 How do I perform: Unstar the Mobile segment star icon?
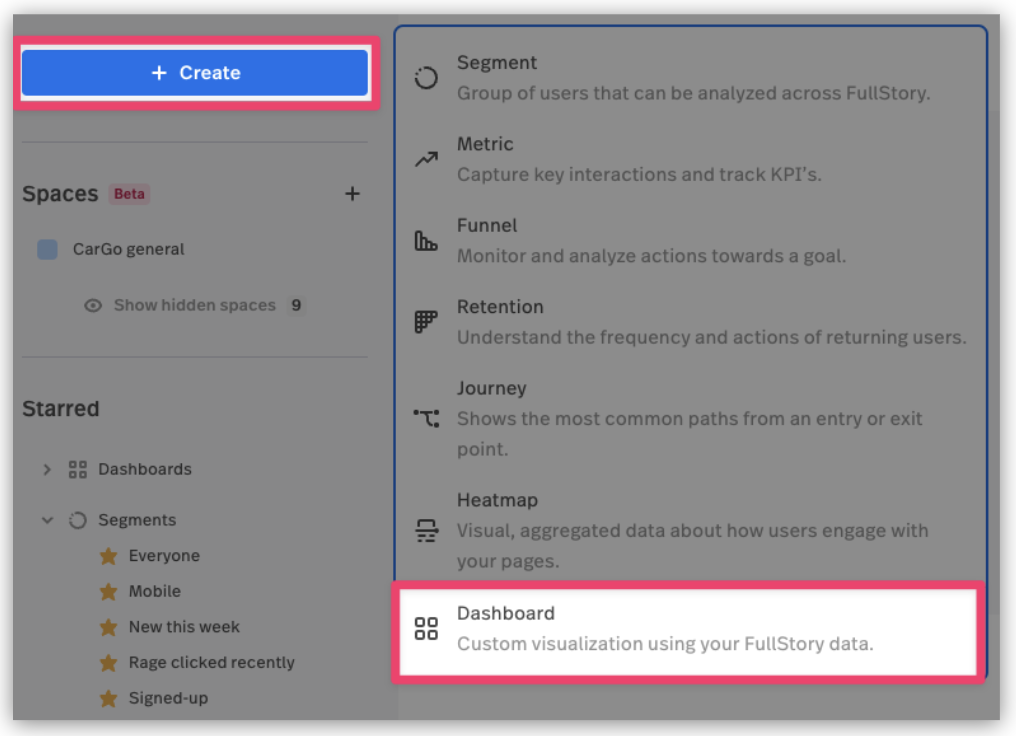108,592
